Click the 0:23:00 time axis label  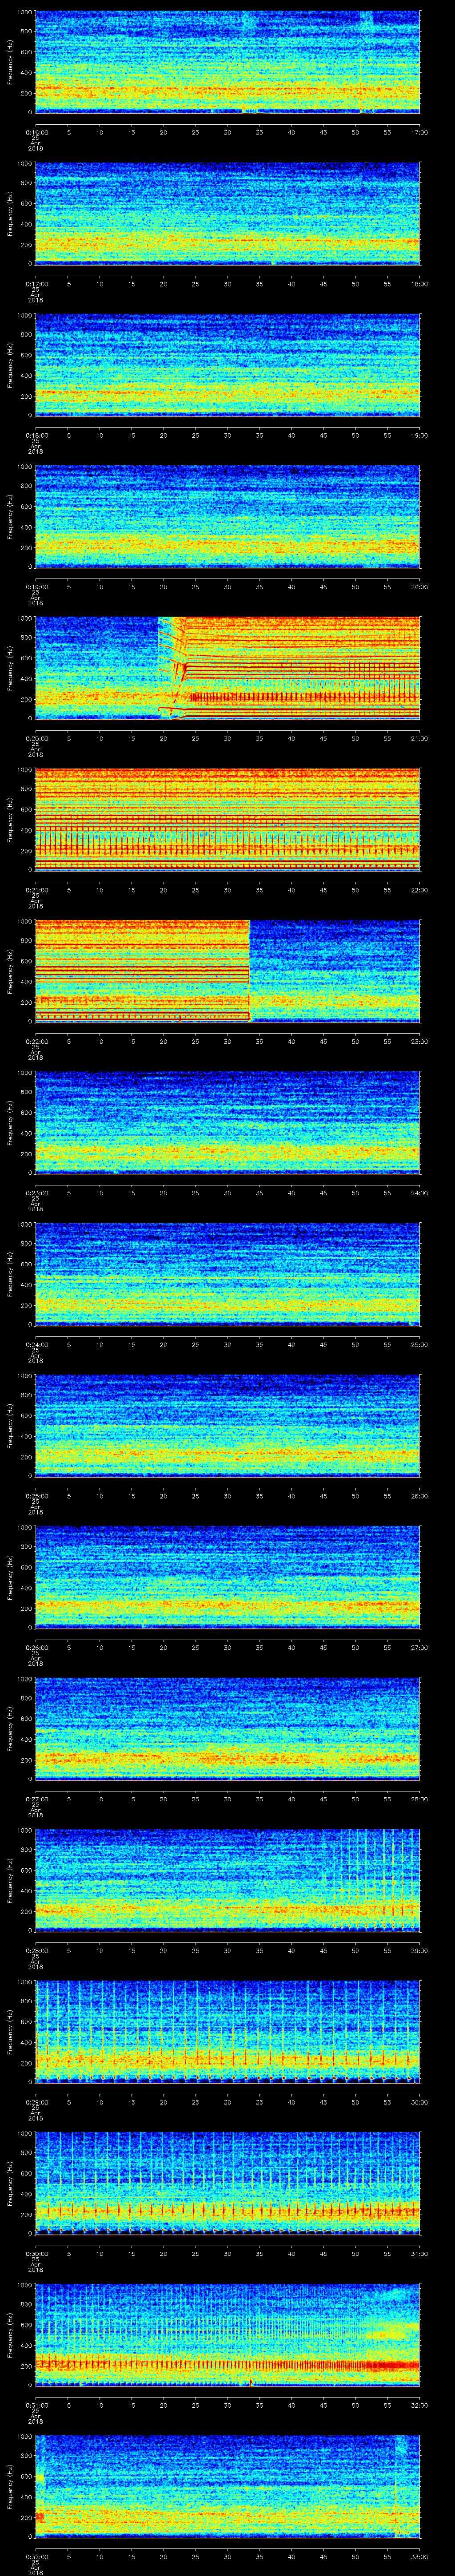(35, 1192)
